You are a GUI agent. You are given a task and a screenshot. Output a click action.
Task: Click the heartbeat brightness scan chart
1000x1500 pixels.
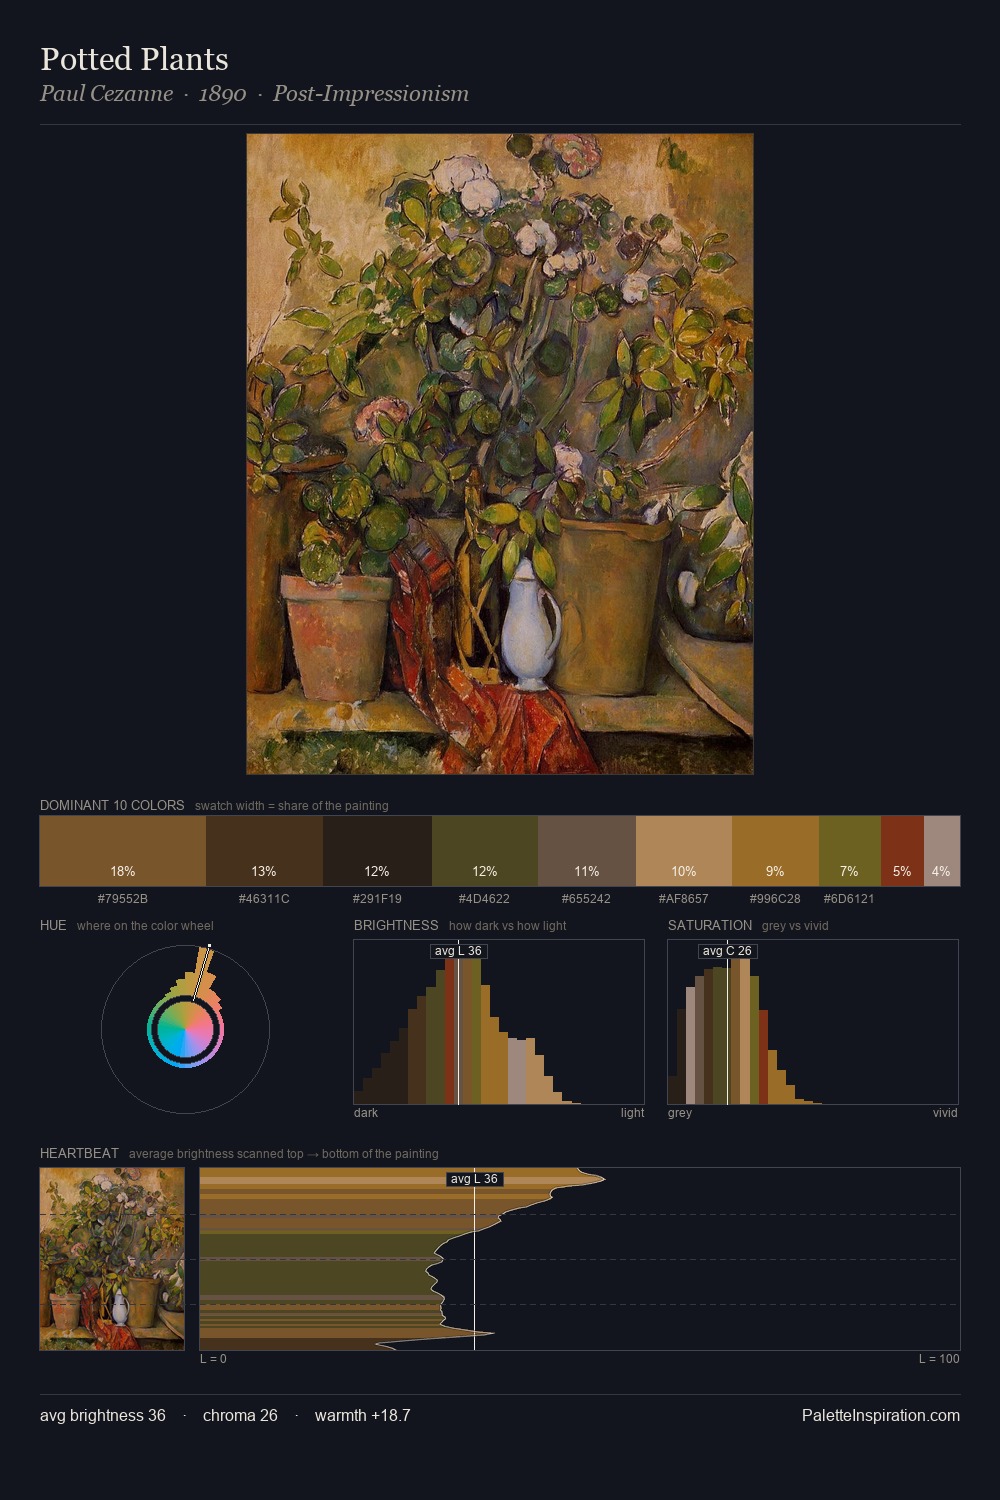[580, 1259]
